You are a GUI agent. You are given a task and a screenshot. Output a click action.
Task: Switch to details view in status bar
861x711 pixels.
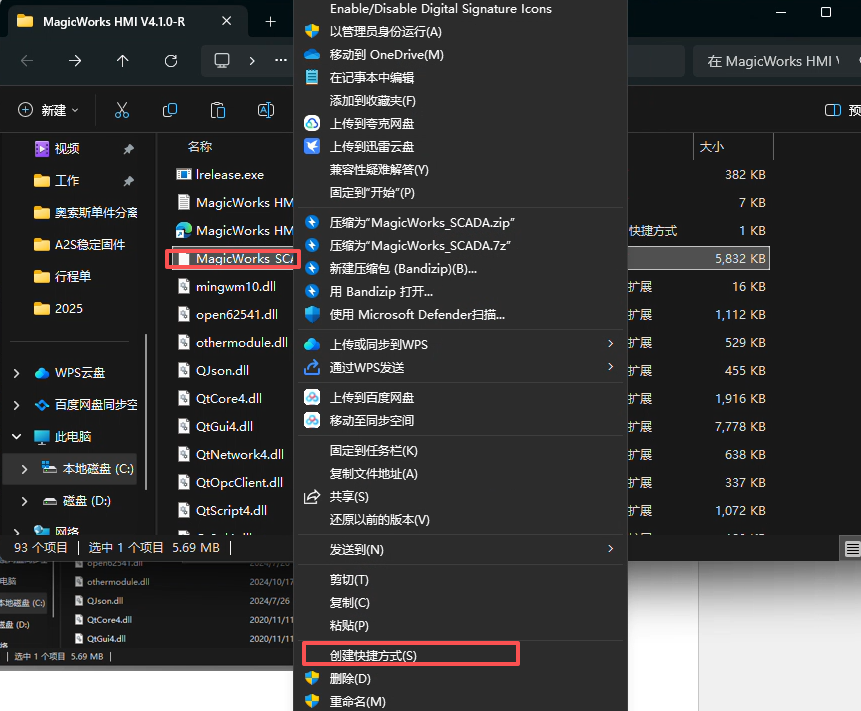tap(852, 548)
